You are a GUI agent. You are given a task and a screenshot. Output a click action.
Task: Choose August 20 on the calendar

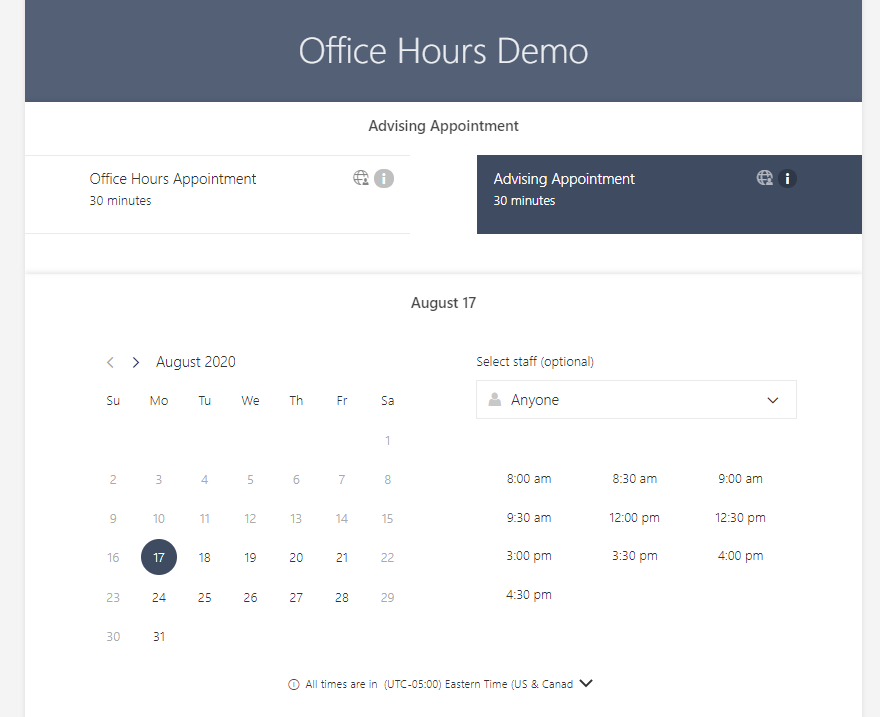coord(296,558)
